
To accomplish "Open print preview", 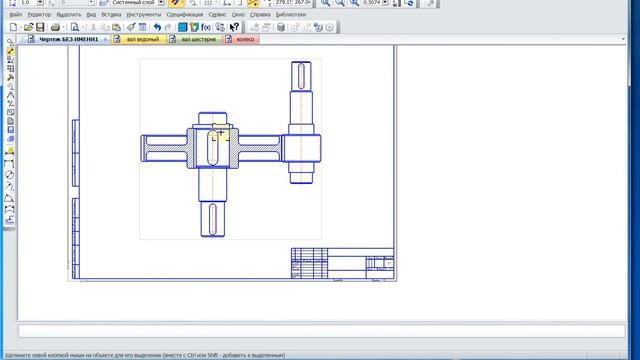I will tap(75, 27).
